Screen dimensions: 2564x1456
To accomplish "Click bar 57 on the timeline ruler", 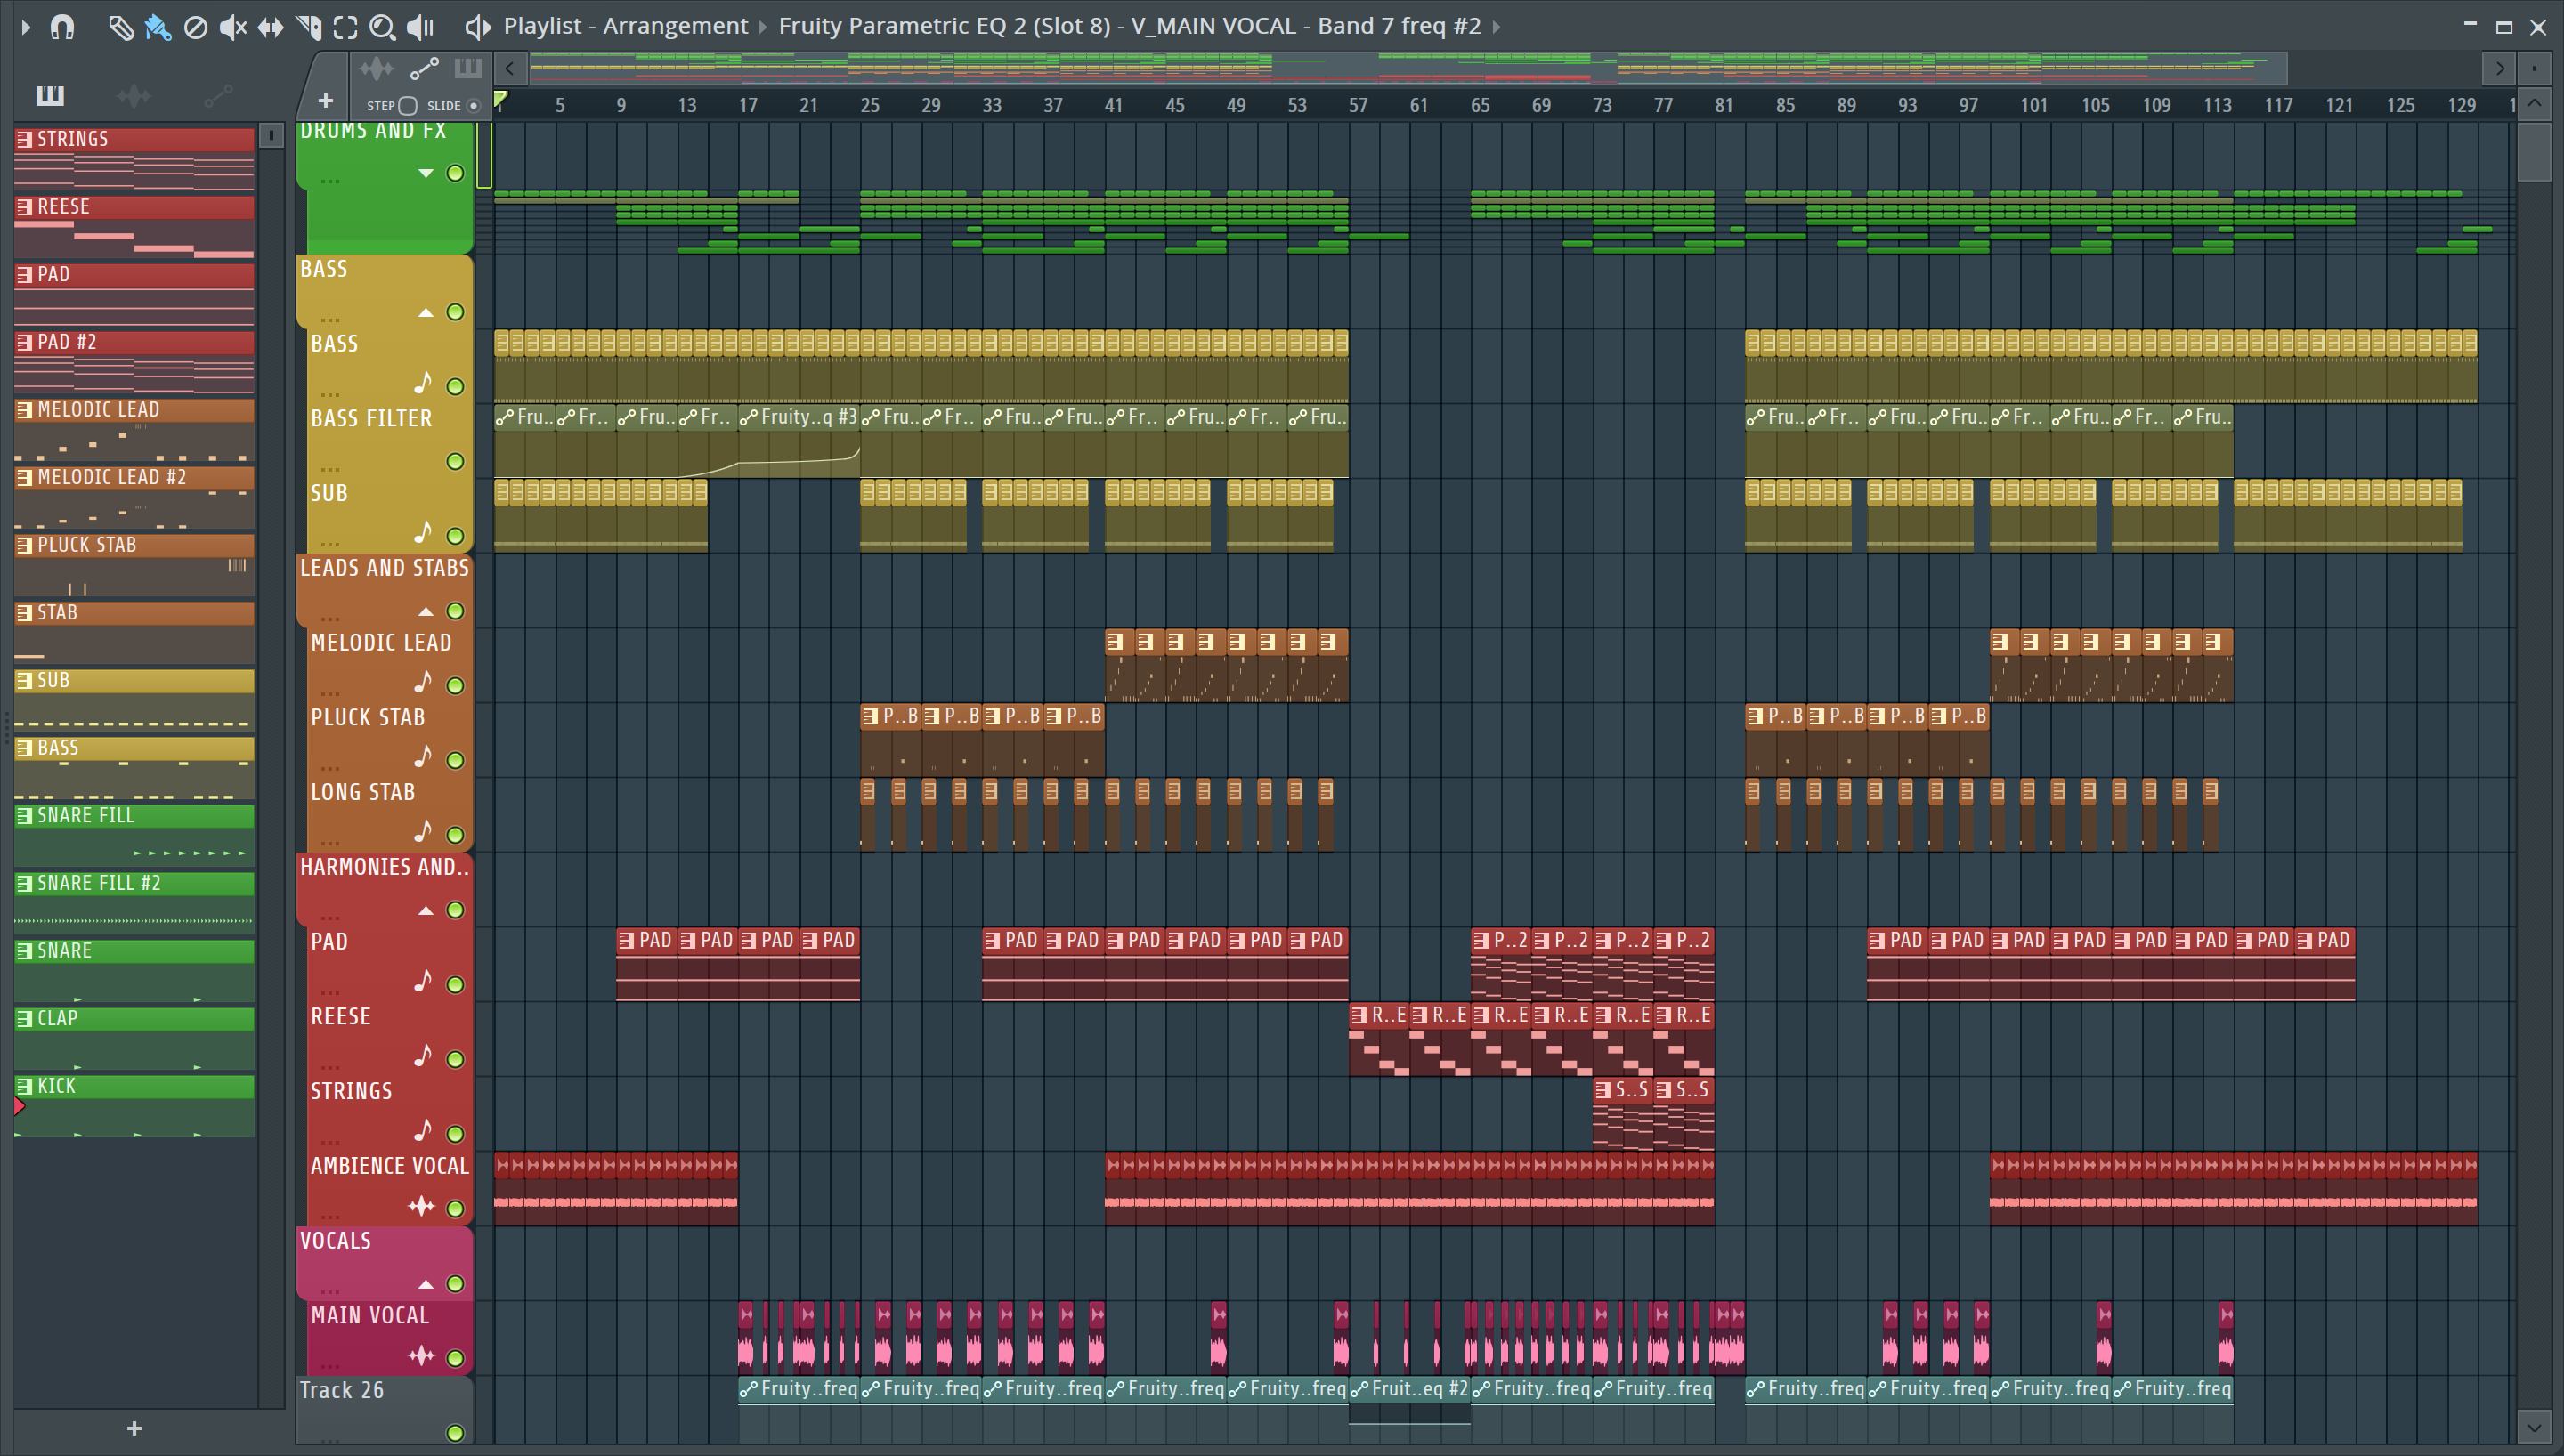I will click(x=1357, y=105).
